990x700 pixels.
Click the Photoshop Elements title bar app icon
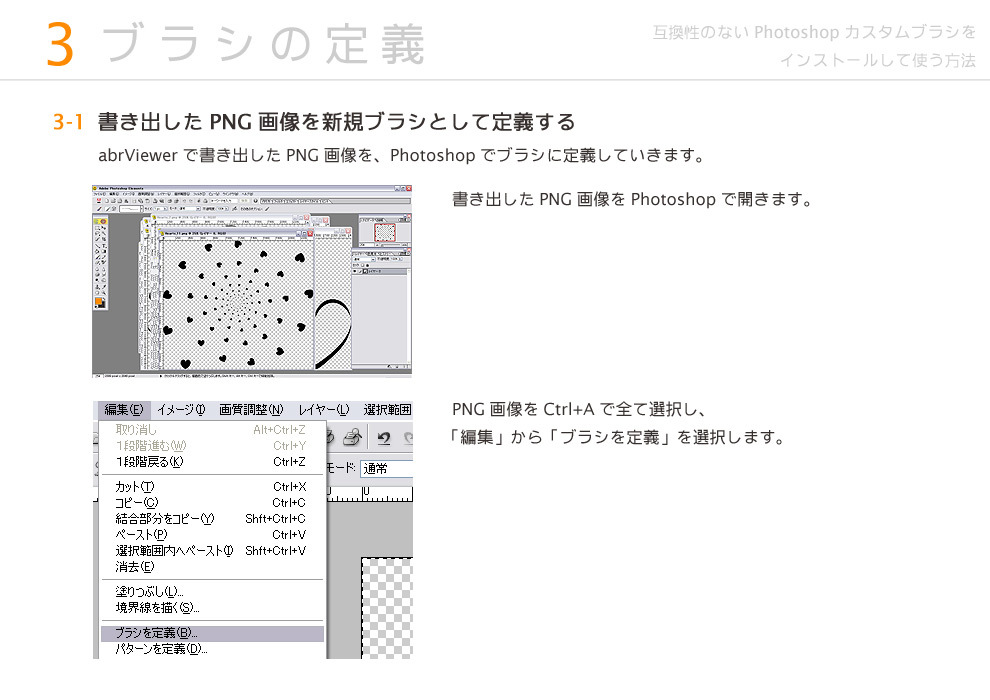pos(96,188)
